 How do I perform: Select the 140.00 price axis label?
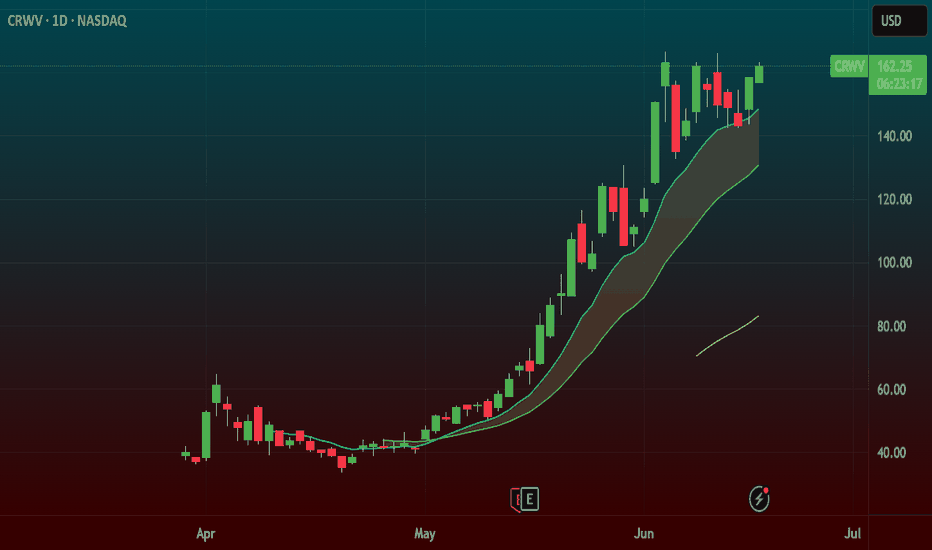[895, 136]
